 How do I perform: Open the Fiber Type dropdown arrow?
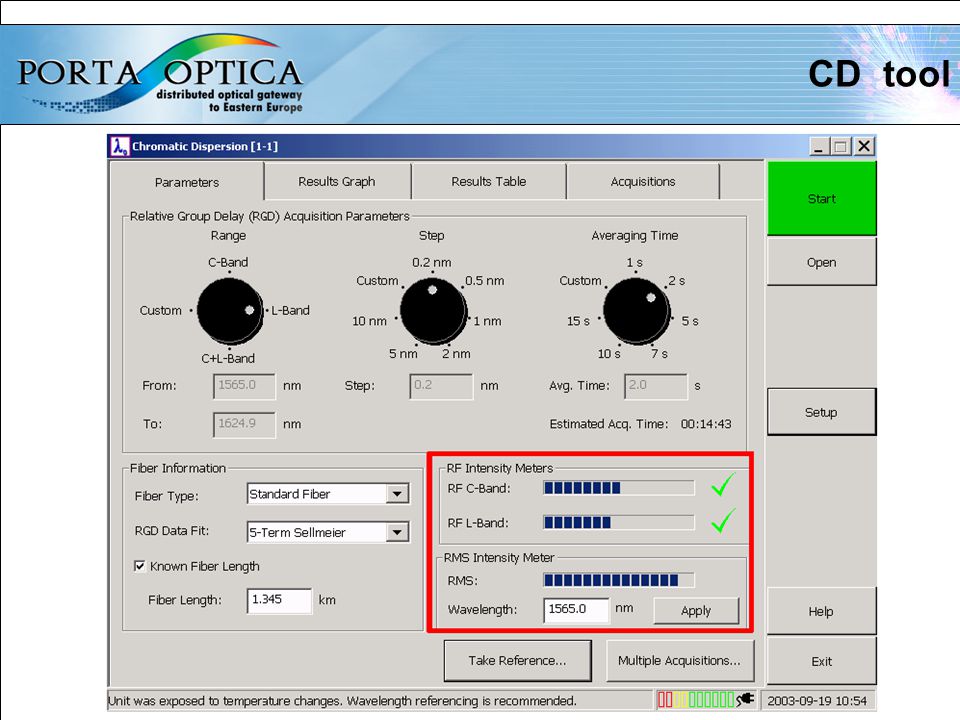click(x=397, y=493)
